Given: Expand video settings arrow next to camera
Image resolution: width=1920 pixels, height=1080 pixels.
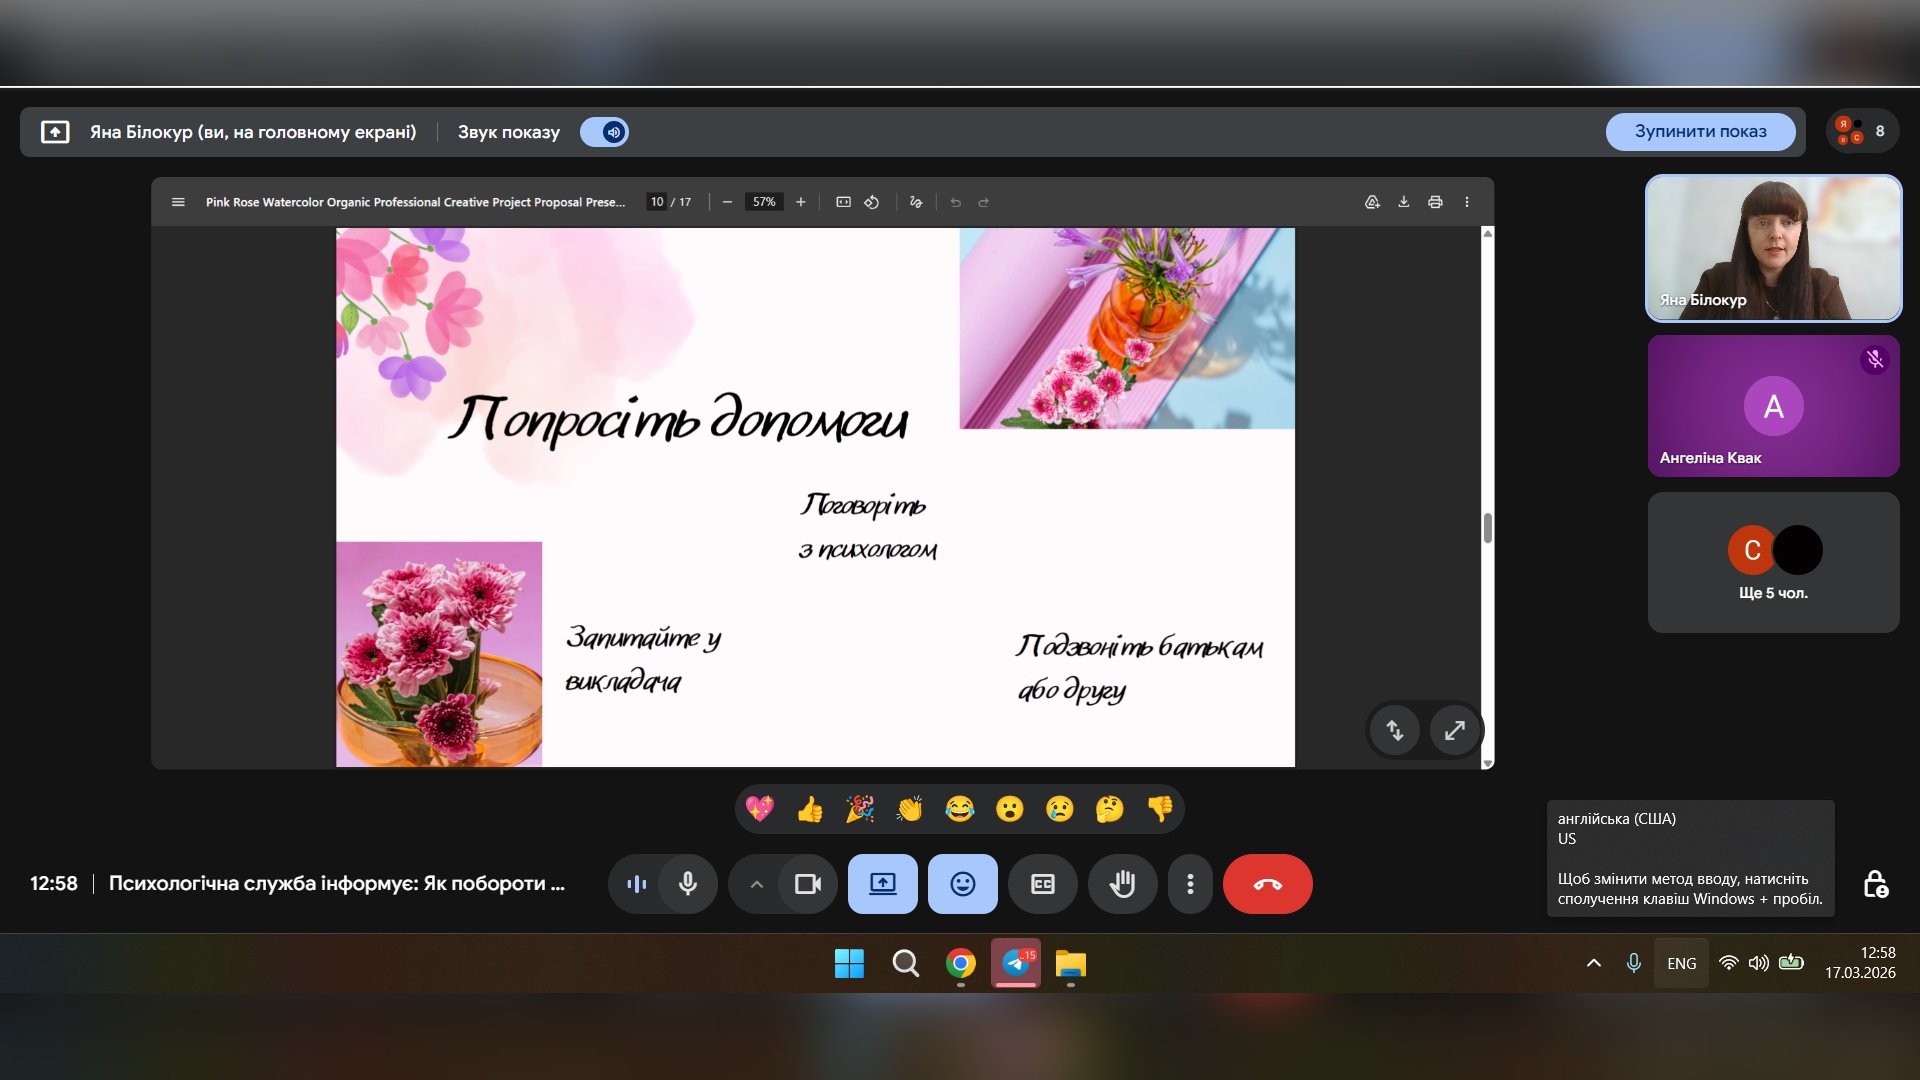Looking at the screenshot, I should (x=757, y=884).
